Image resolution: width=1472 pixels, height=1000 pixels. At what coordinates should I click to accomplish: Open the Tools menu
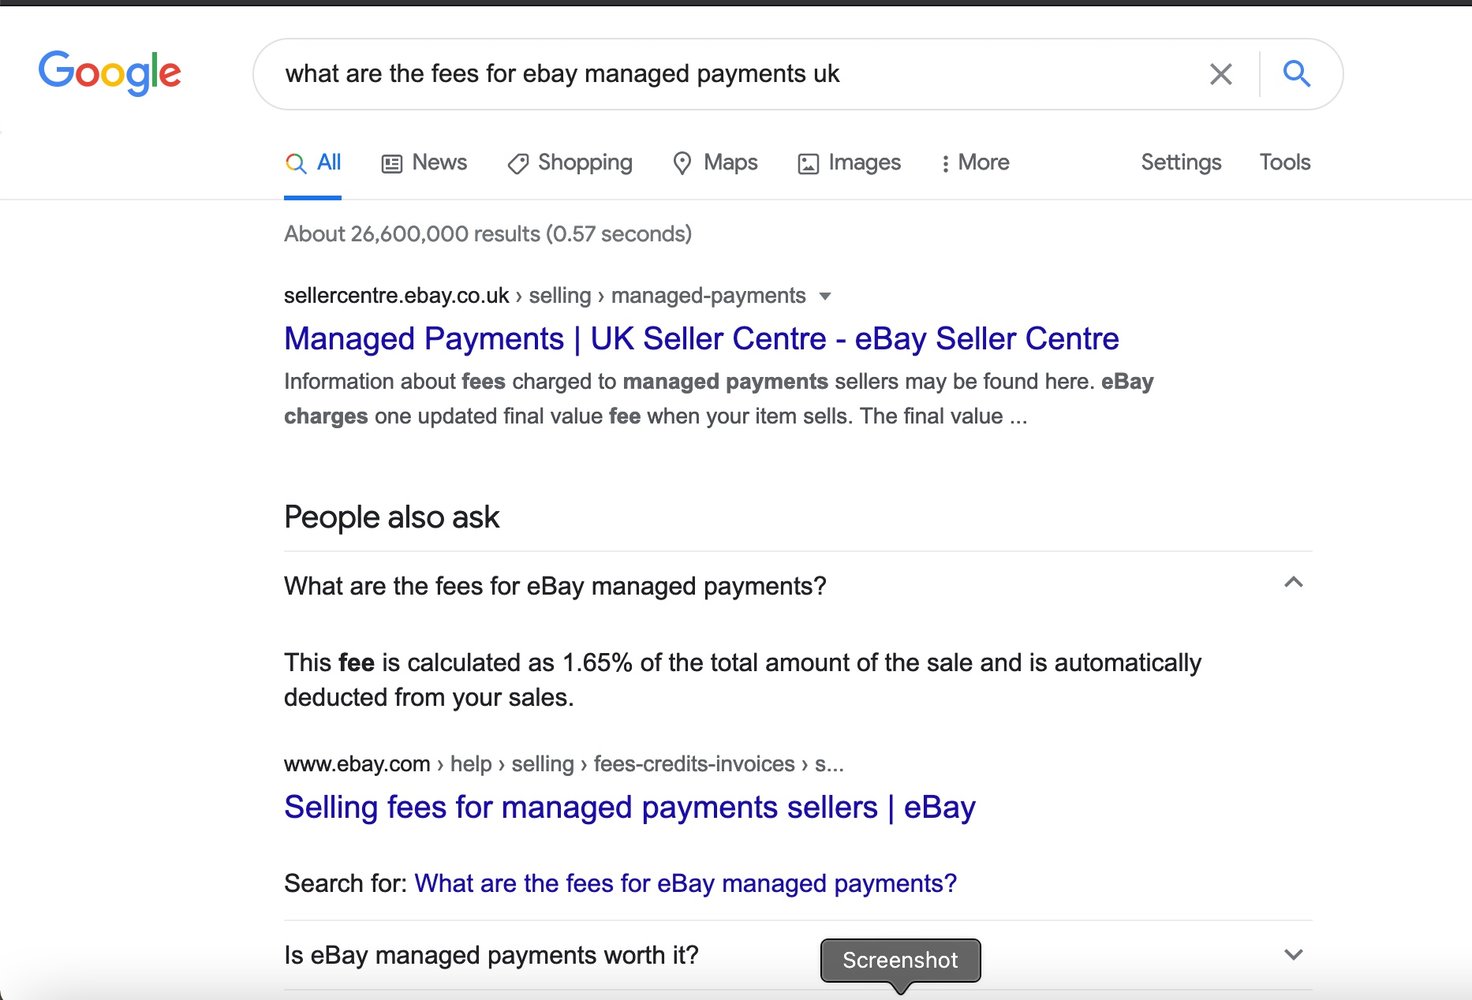1284,162
